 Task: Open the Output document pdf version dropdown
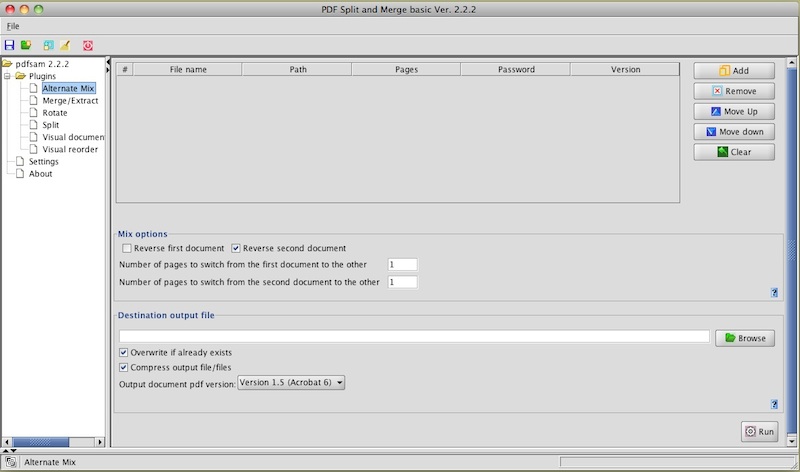click(x=291, y=382)
